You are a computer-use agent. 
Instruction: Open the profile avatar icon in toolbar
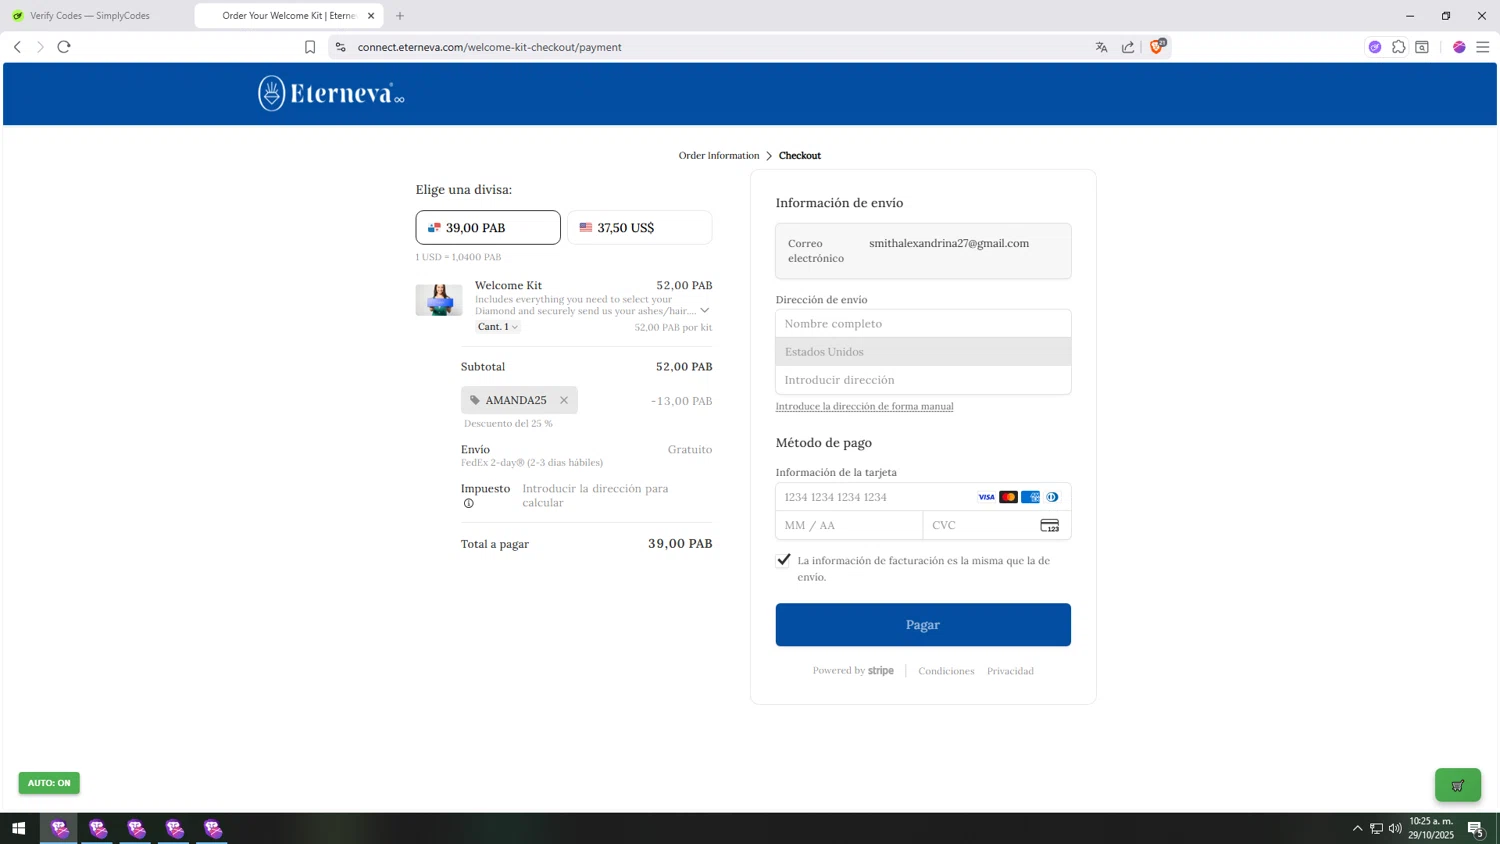coord(1459,47)
